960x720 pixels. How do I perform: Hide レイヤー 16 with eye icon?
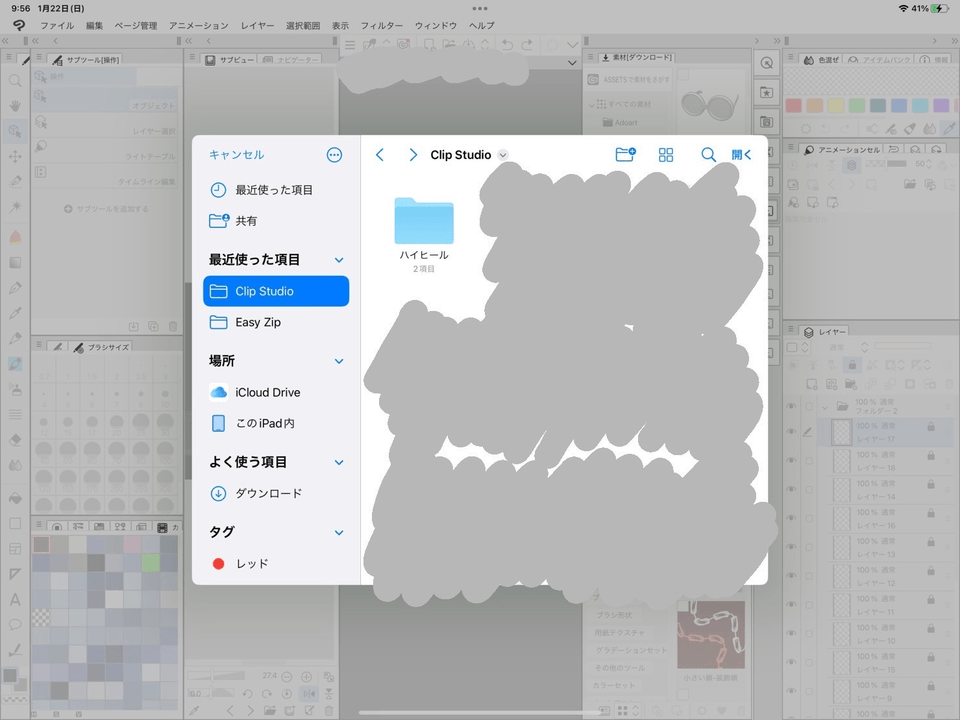(x=792, y=518)
